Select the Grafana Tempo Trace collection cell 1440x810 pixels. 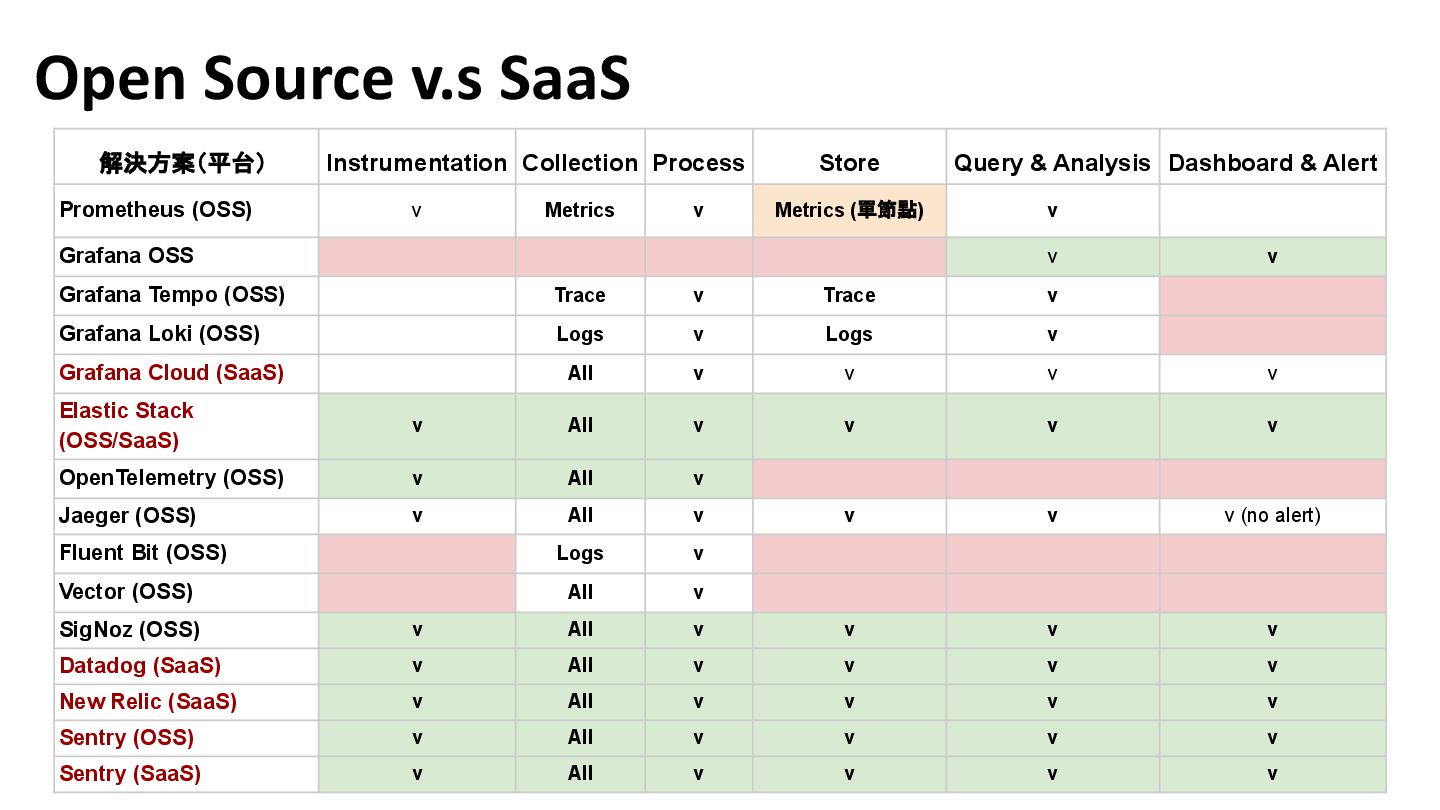580,295
